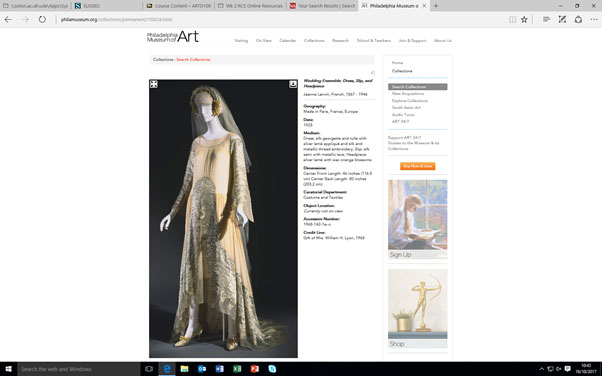
Task: Open PowerPoint from the taskbar
Action: [x=255, y=369]
